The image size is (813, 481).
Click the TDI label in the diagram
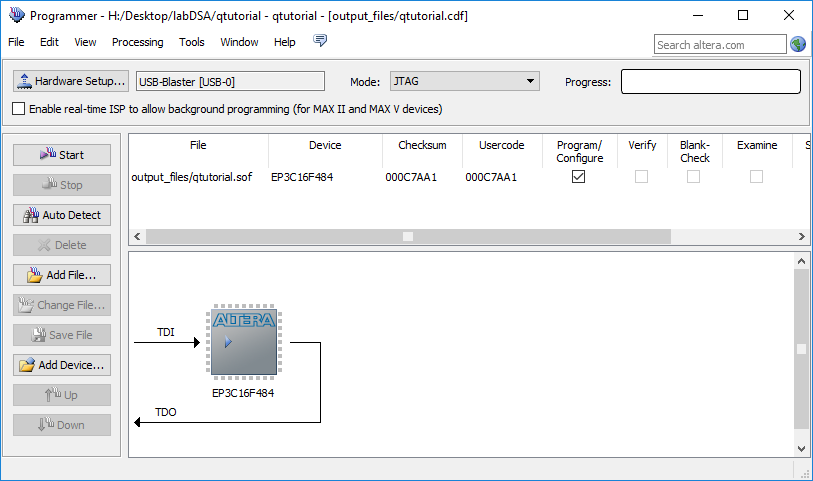[x=166, y=332]
